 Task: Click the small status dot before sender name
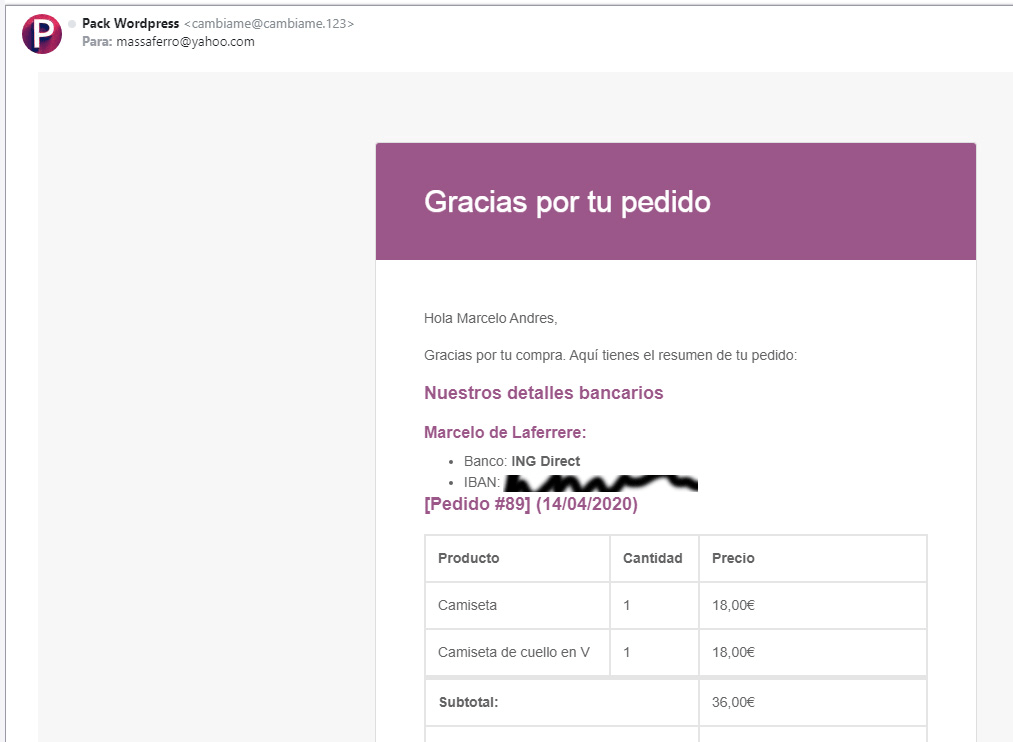72,24
